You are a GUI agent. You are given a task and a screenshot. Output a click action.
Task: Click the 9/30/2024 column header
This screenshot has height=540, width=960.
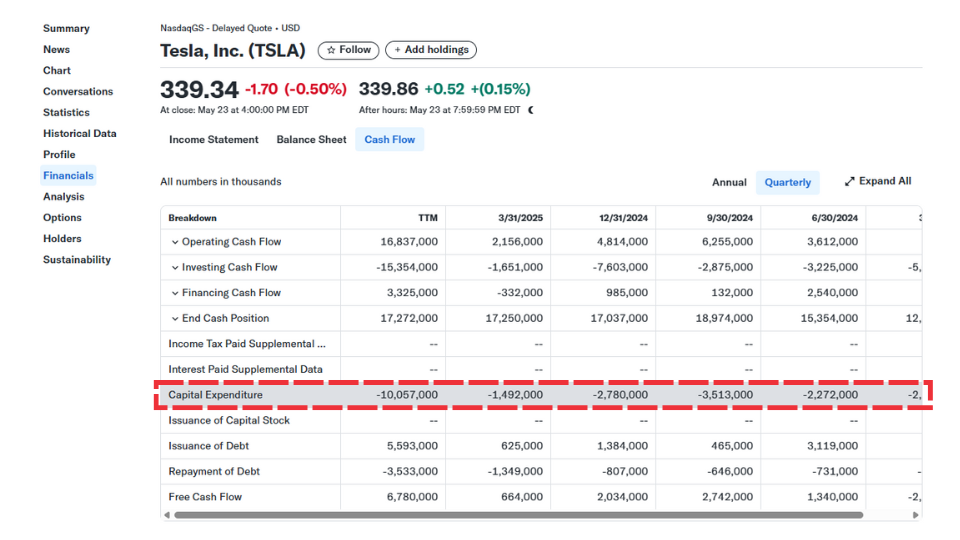[730, 218]
